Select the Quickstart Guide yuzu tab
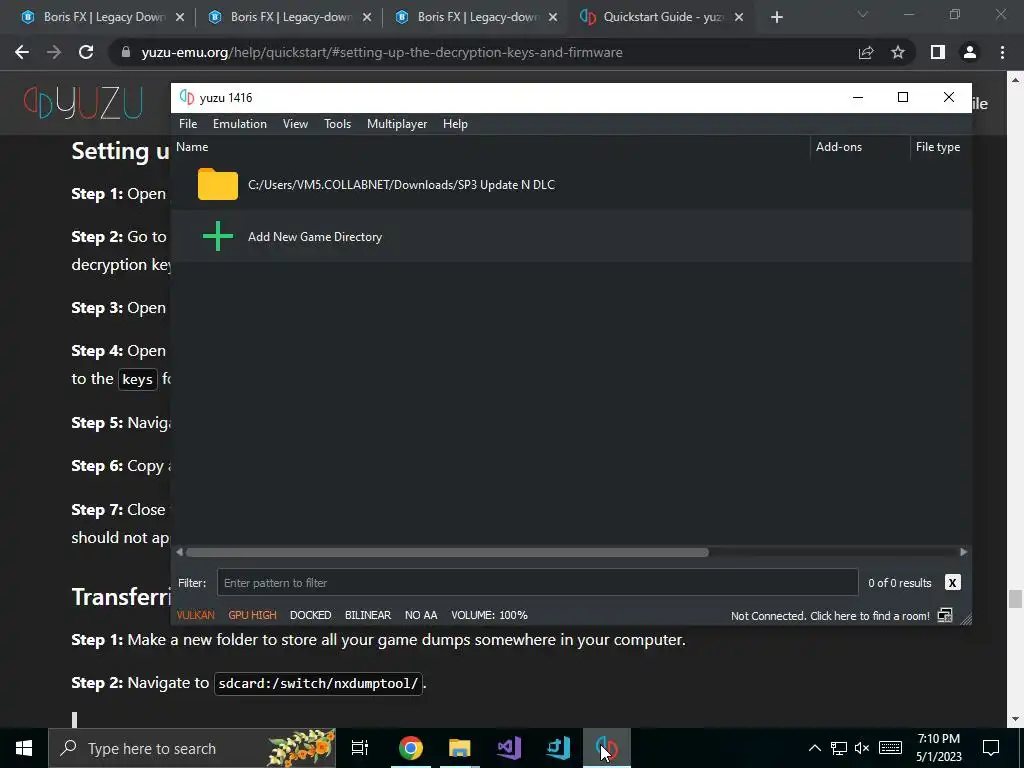Viewport: 1024px width, 768px height. [662, 17]
